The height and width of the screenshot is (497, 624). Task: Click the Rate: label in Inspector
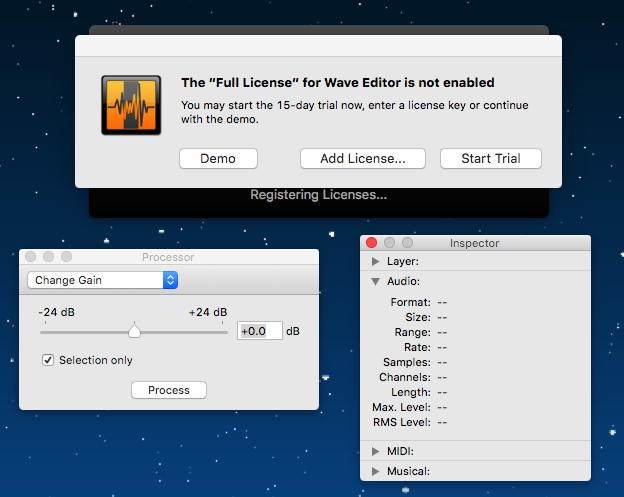(417, 347)
